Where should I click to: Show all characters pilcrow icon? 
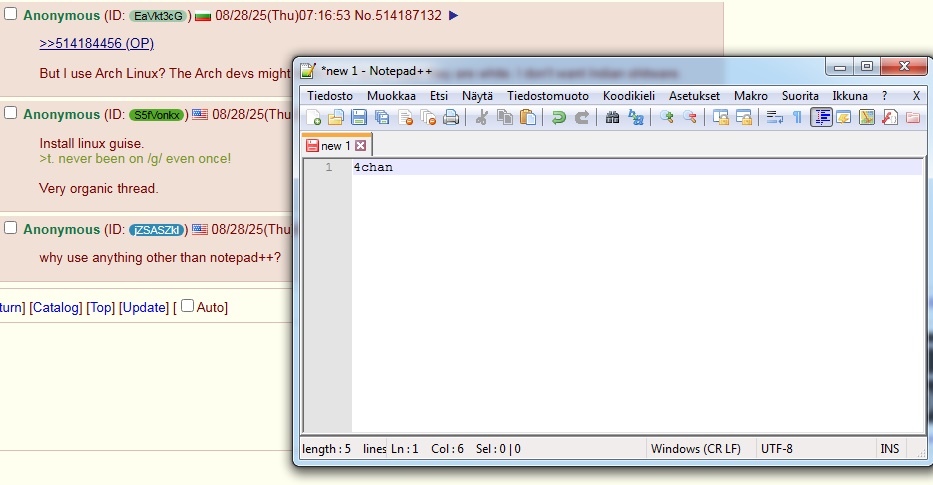797,117
